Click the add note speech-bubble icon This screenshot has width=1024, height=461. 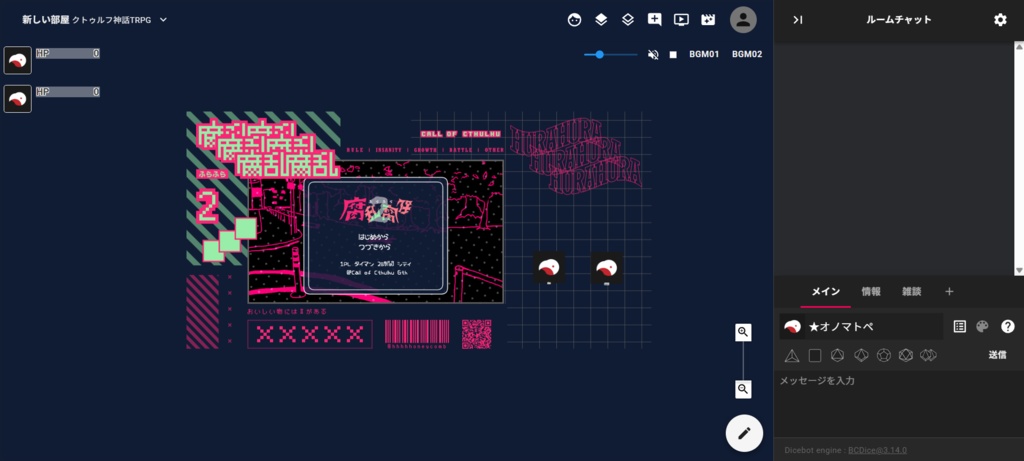coord(654,20)
